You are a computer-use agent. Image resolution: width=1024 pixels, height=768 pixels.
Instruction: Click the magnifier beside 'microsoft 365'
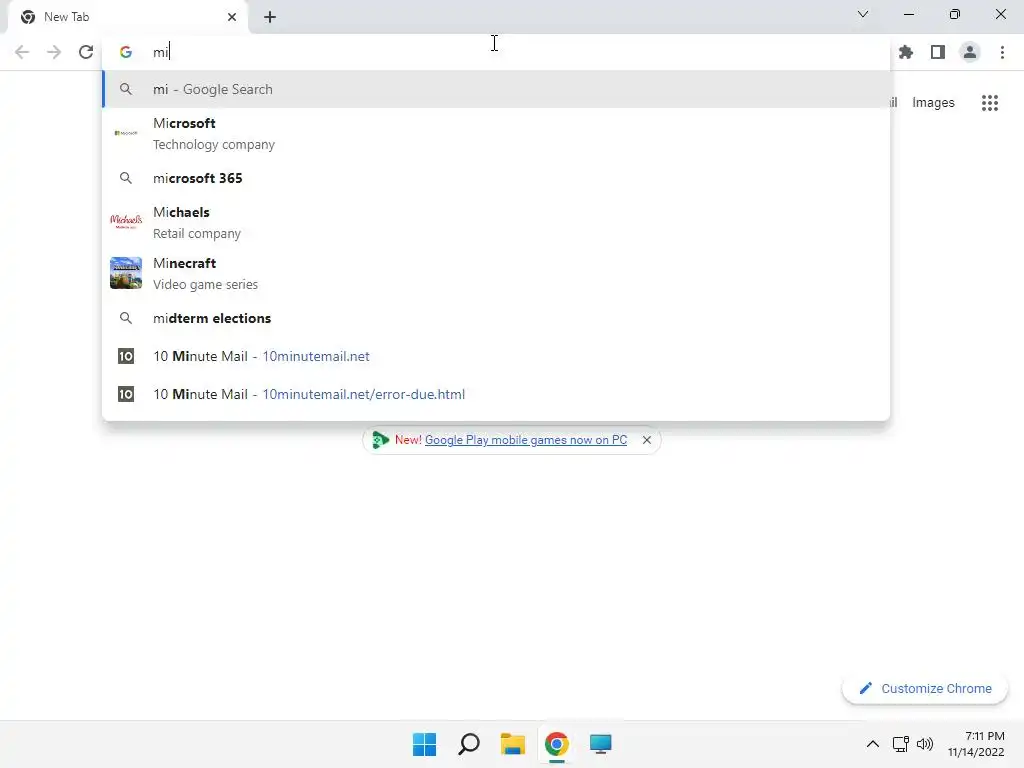pyautogui.click(x=126, y=178)
